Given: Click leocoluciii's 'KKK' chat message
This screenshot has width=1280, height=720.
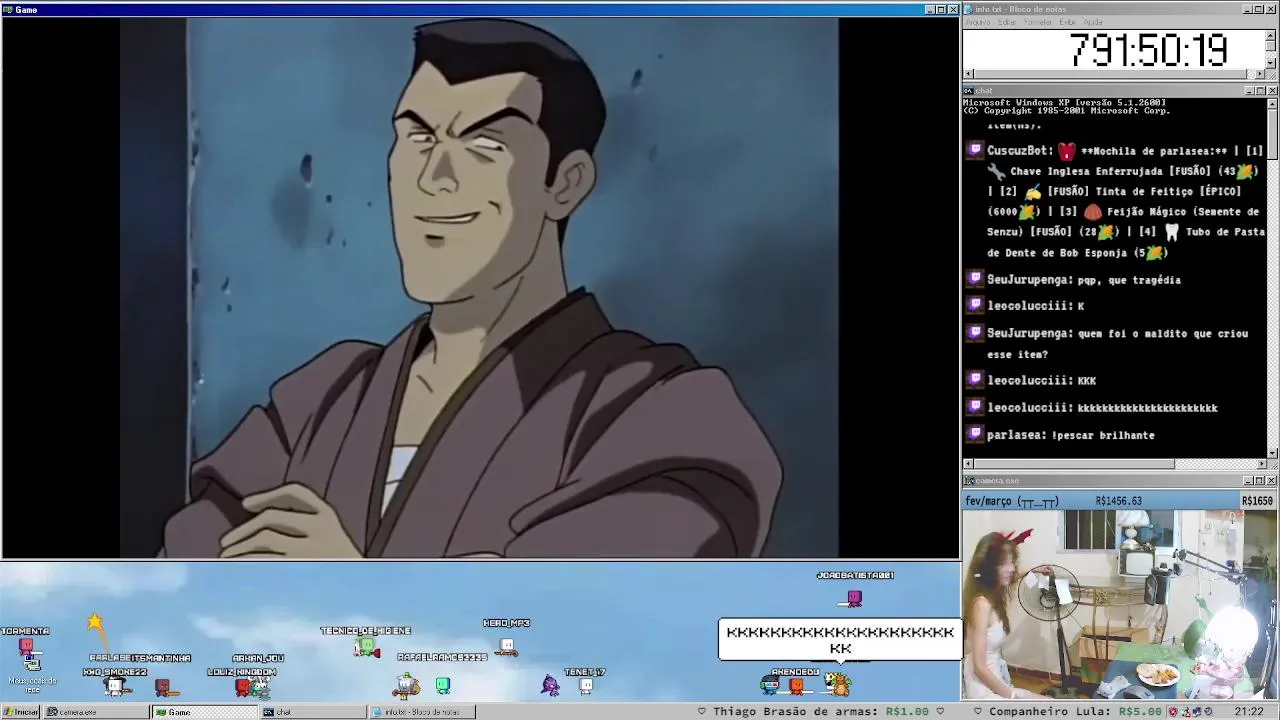Looking at the screenshot, I should click(x=1086, y=380).
